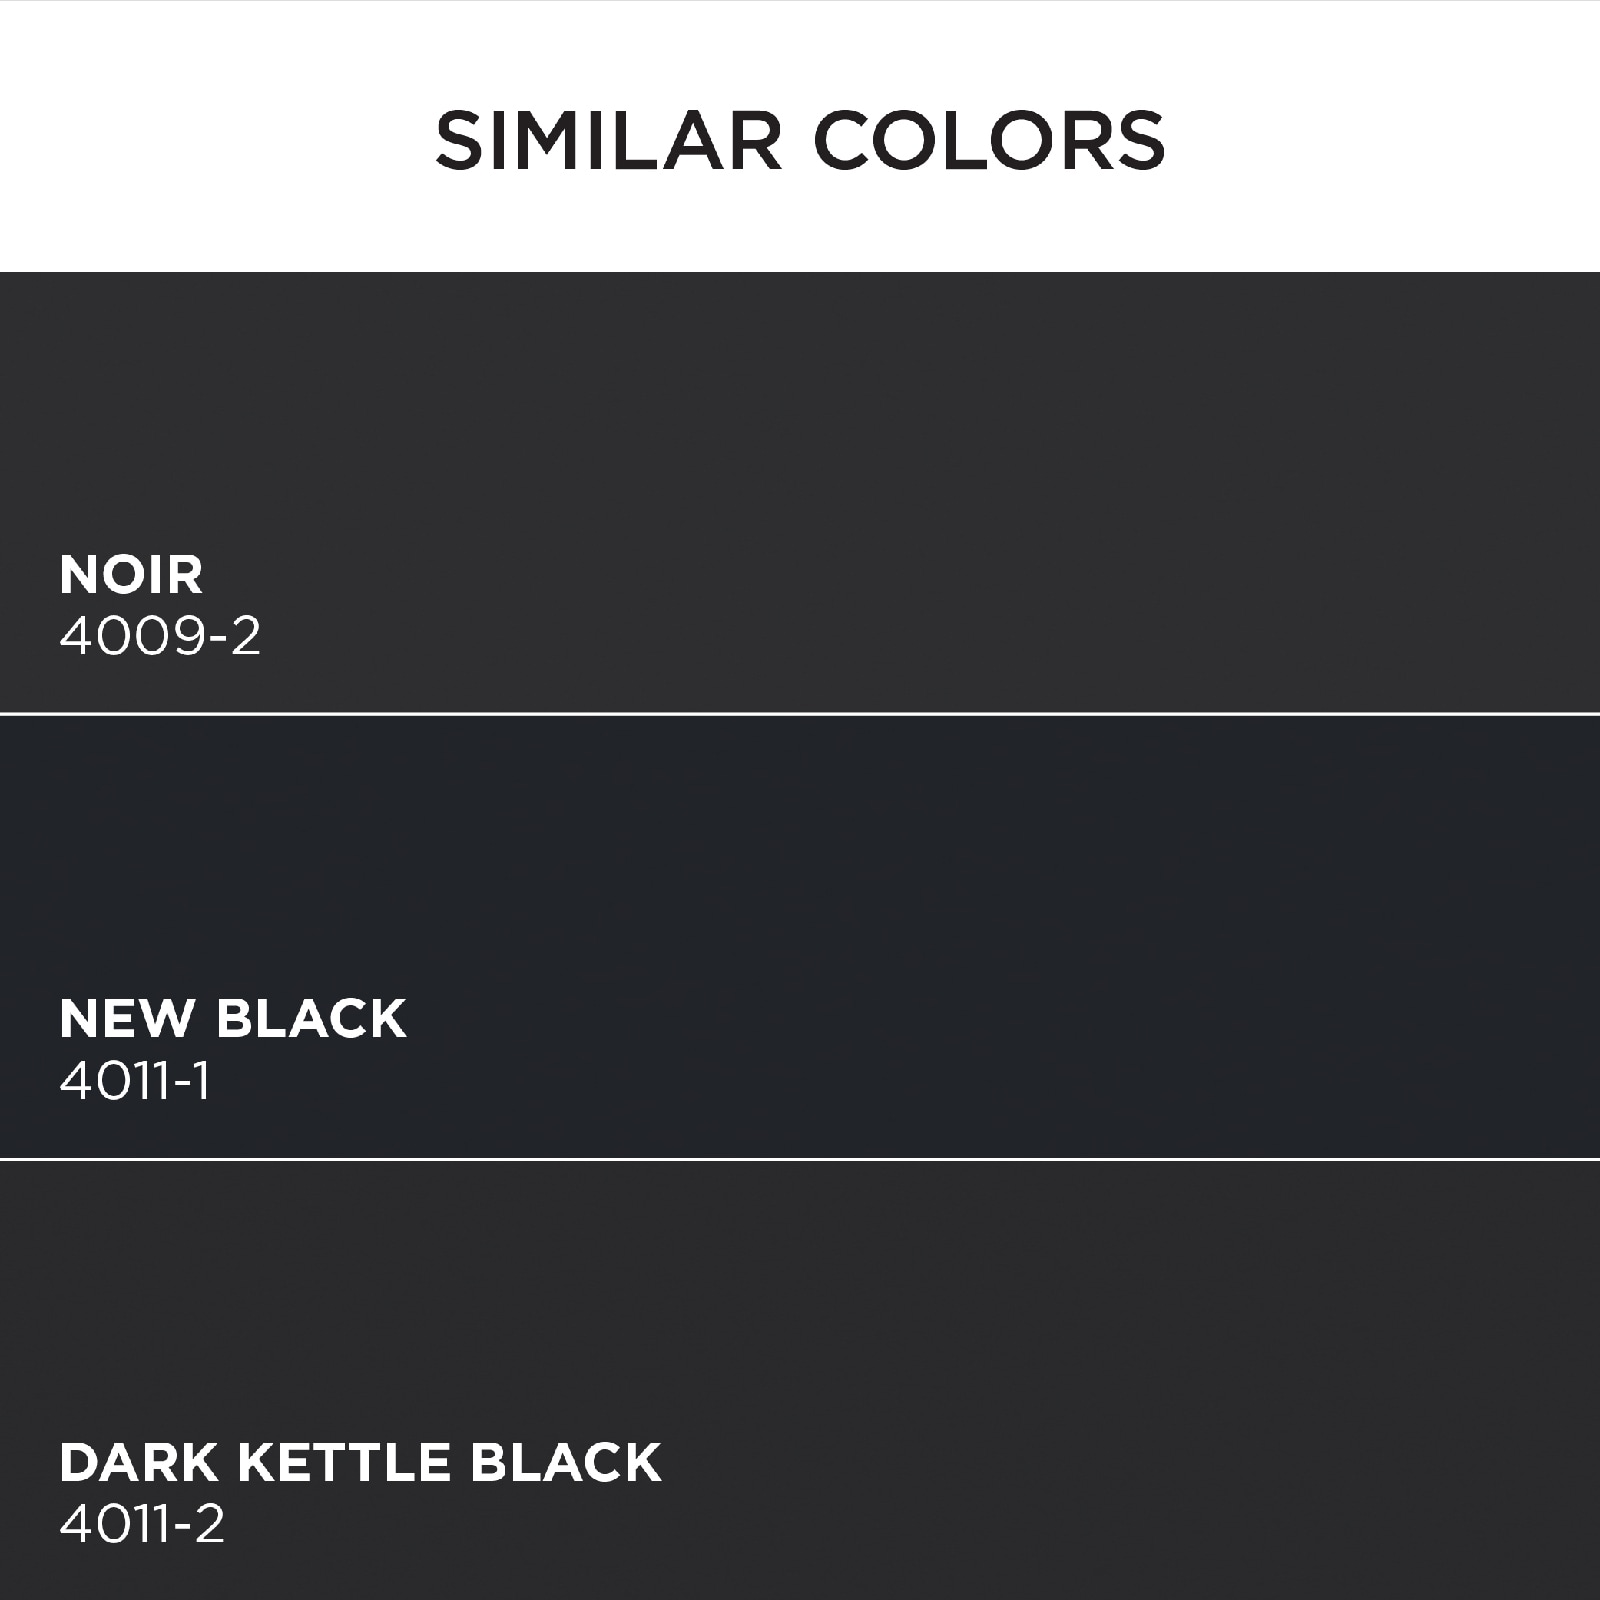This screenshot has width=1600, height=1600.
Task: Click the NOIR color name label
Action: 131,574
